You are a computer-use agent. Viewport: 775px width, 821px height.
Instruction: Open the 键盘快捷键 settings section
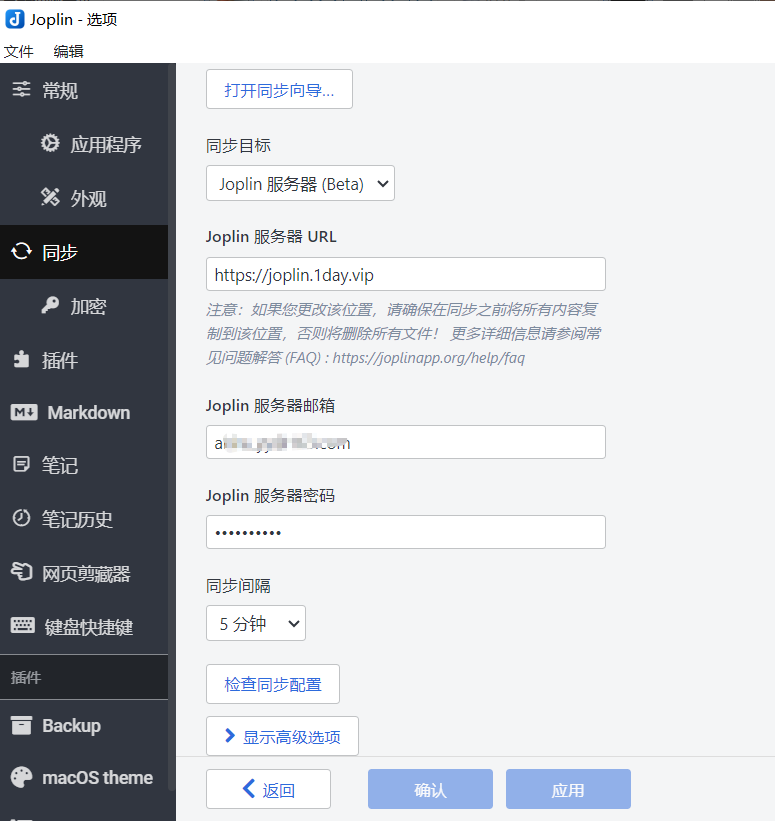84,626
